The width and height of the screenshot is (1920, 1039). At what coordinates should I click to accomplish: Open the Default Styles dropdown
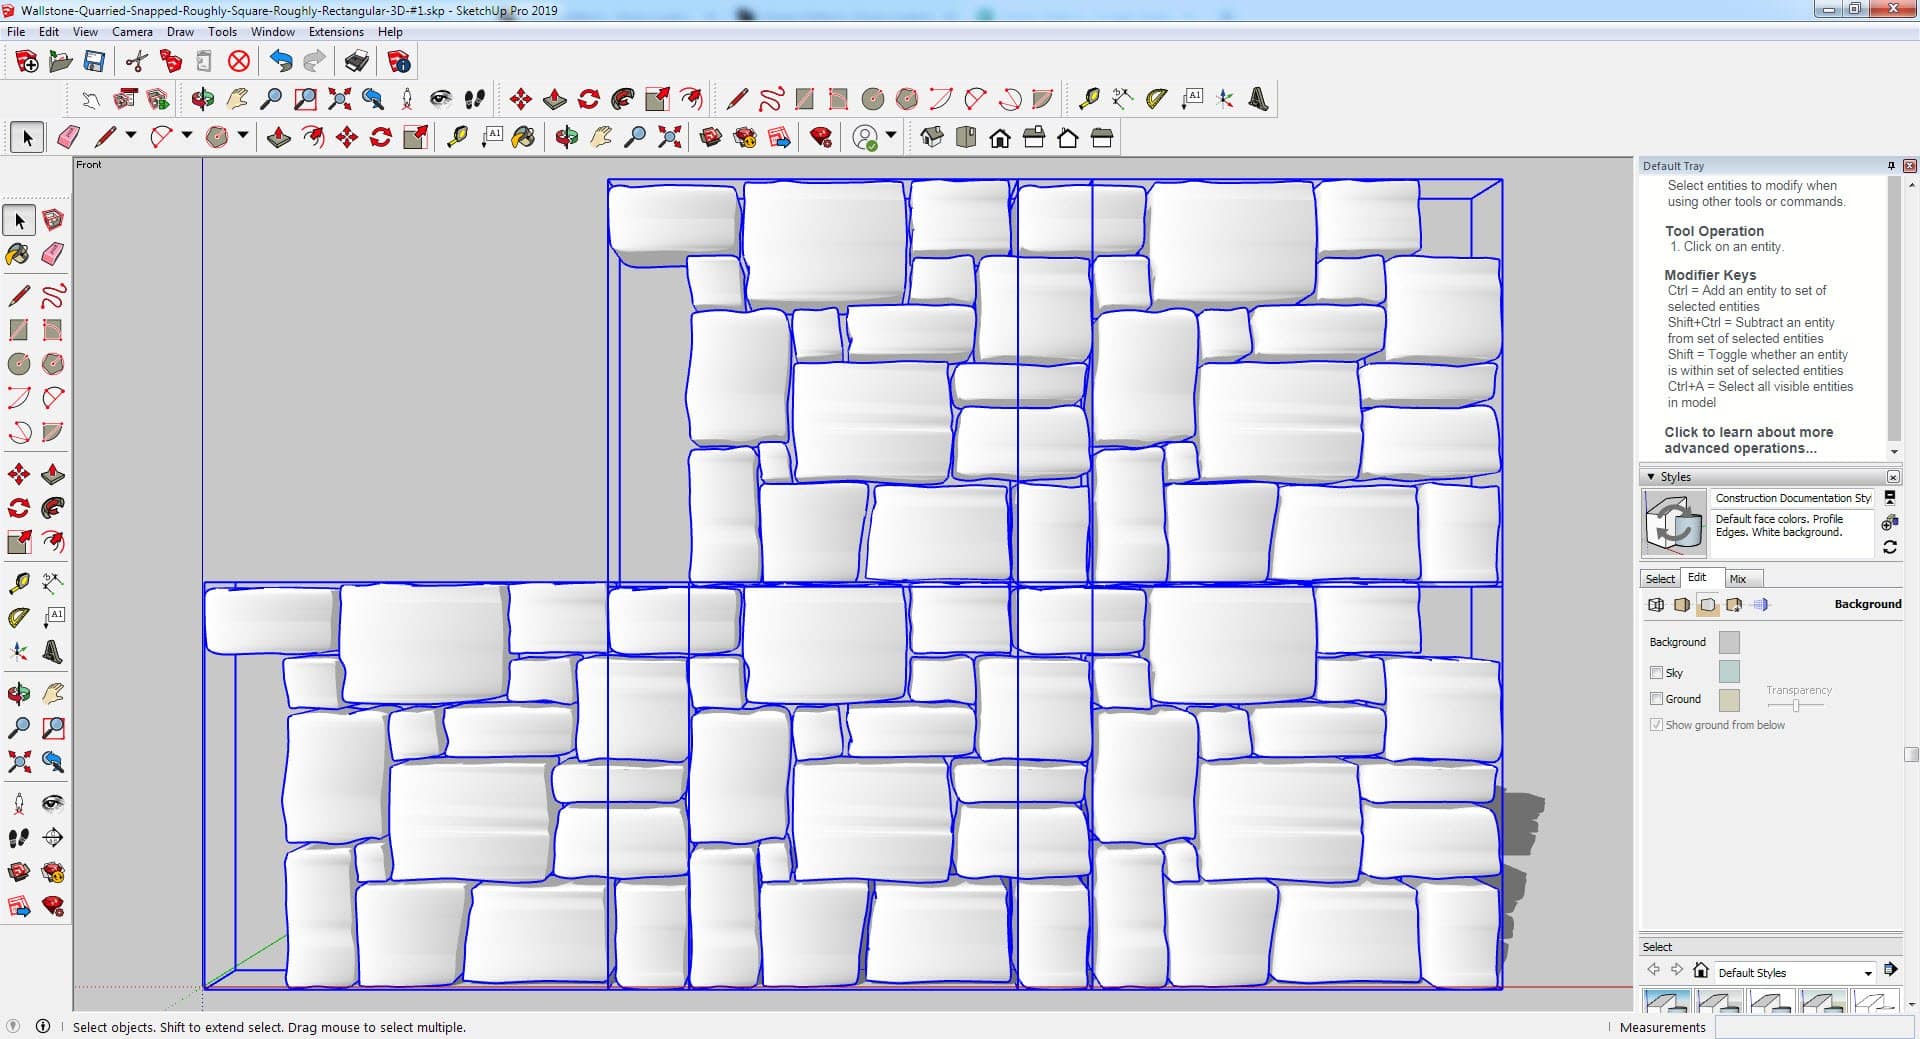1867,973
